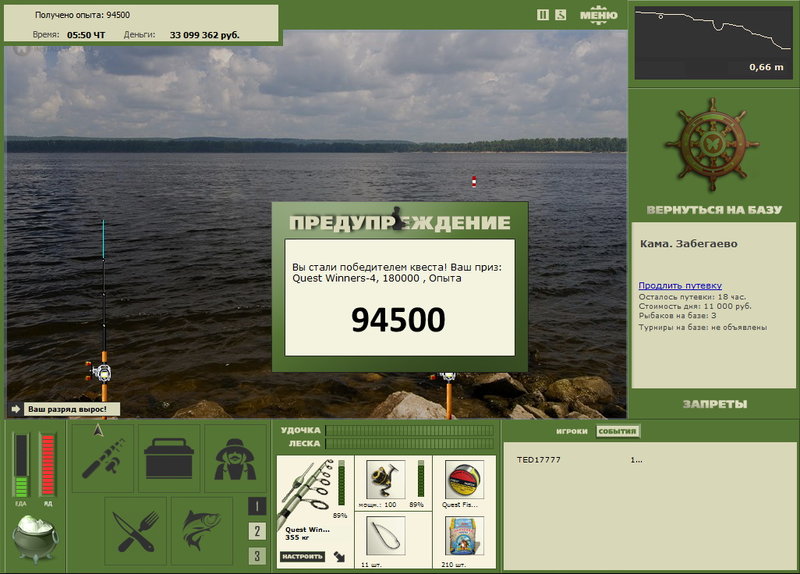This screenshot has width=800, height=574.
Task: Click the money amount 33 099 362 руб.
Action: 205,35
